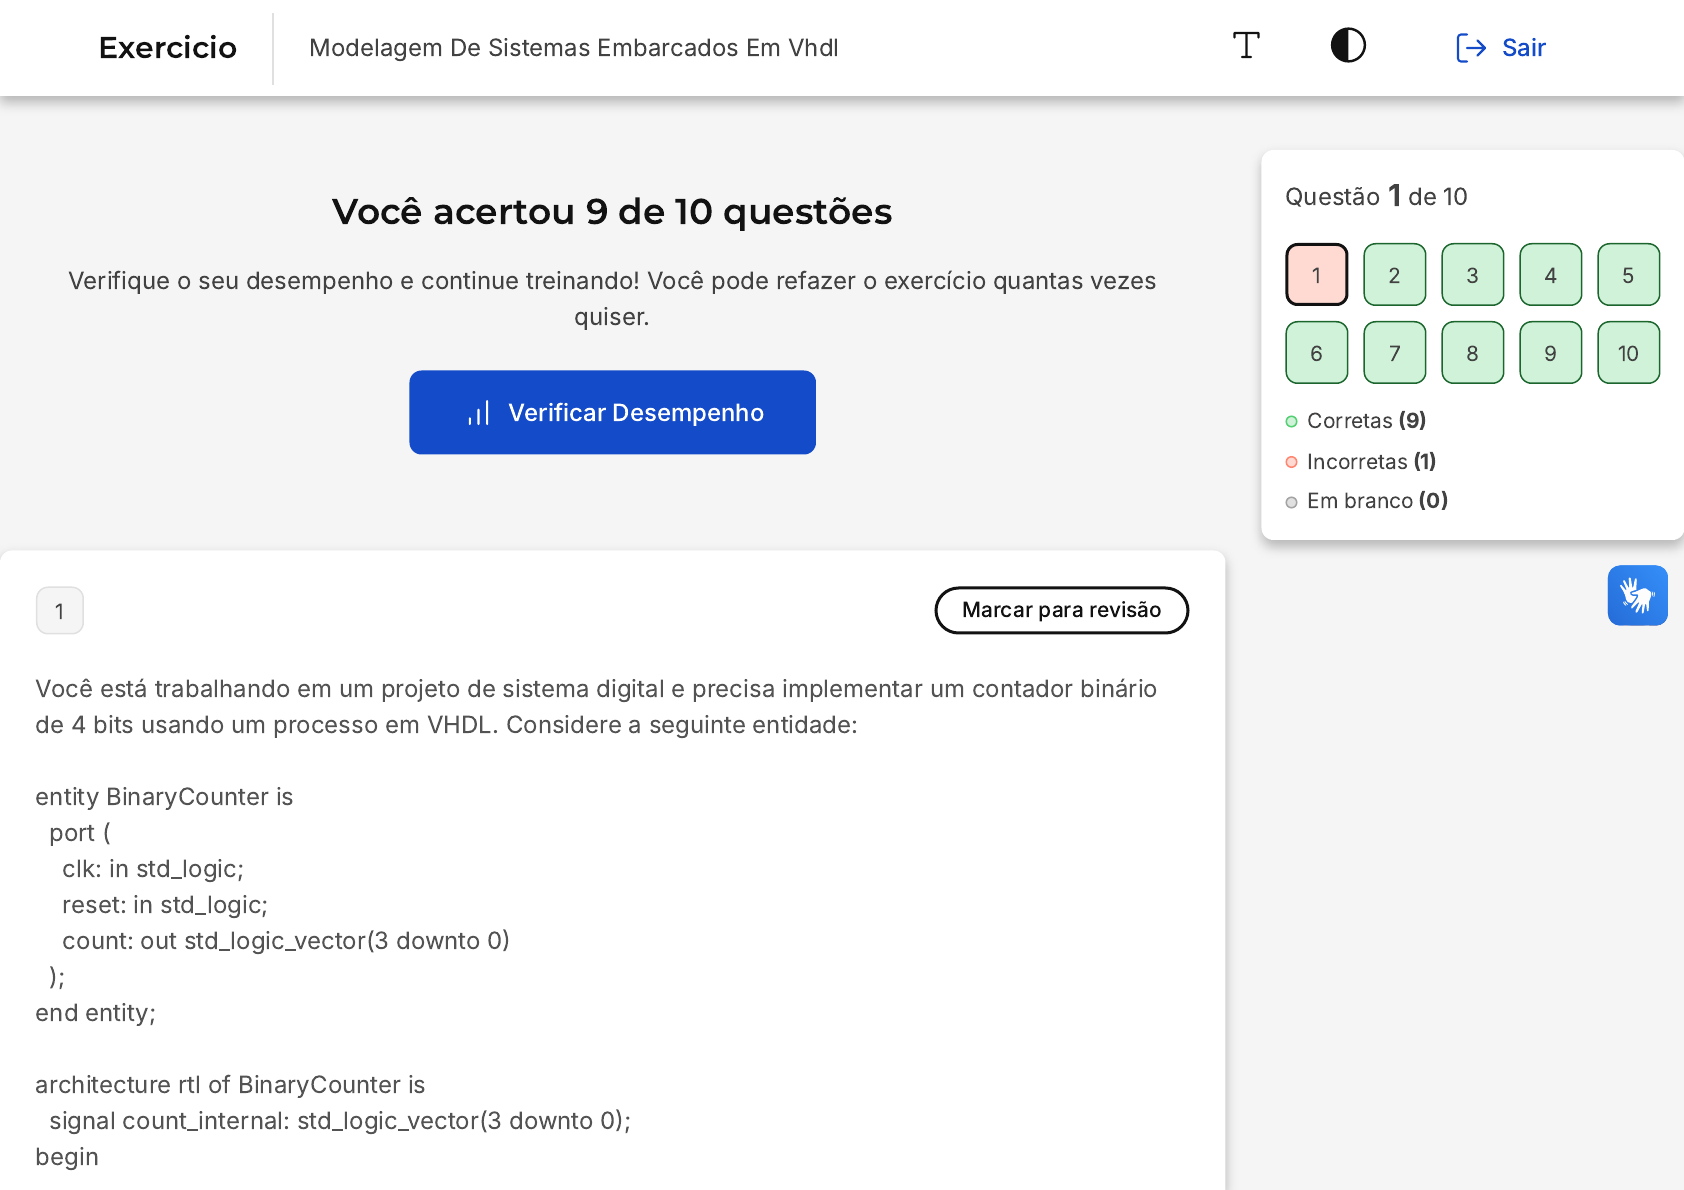This screenshot has width=1684, height=1190.
Task: Click the Exercicio header title
Action: pyautogui.click(x=168, y=48)
